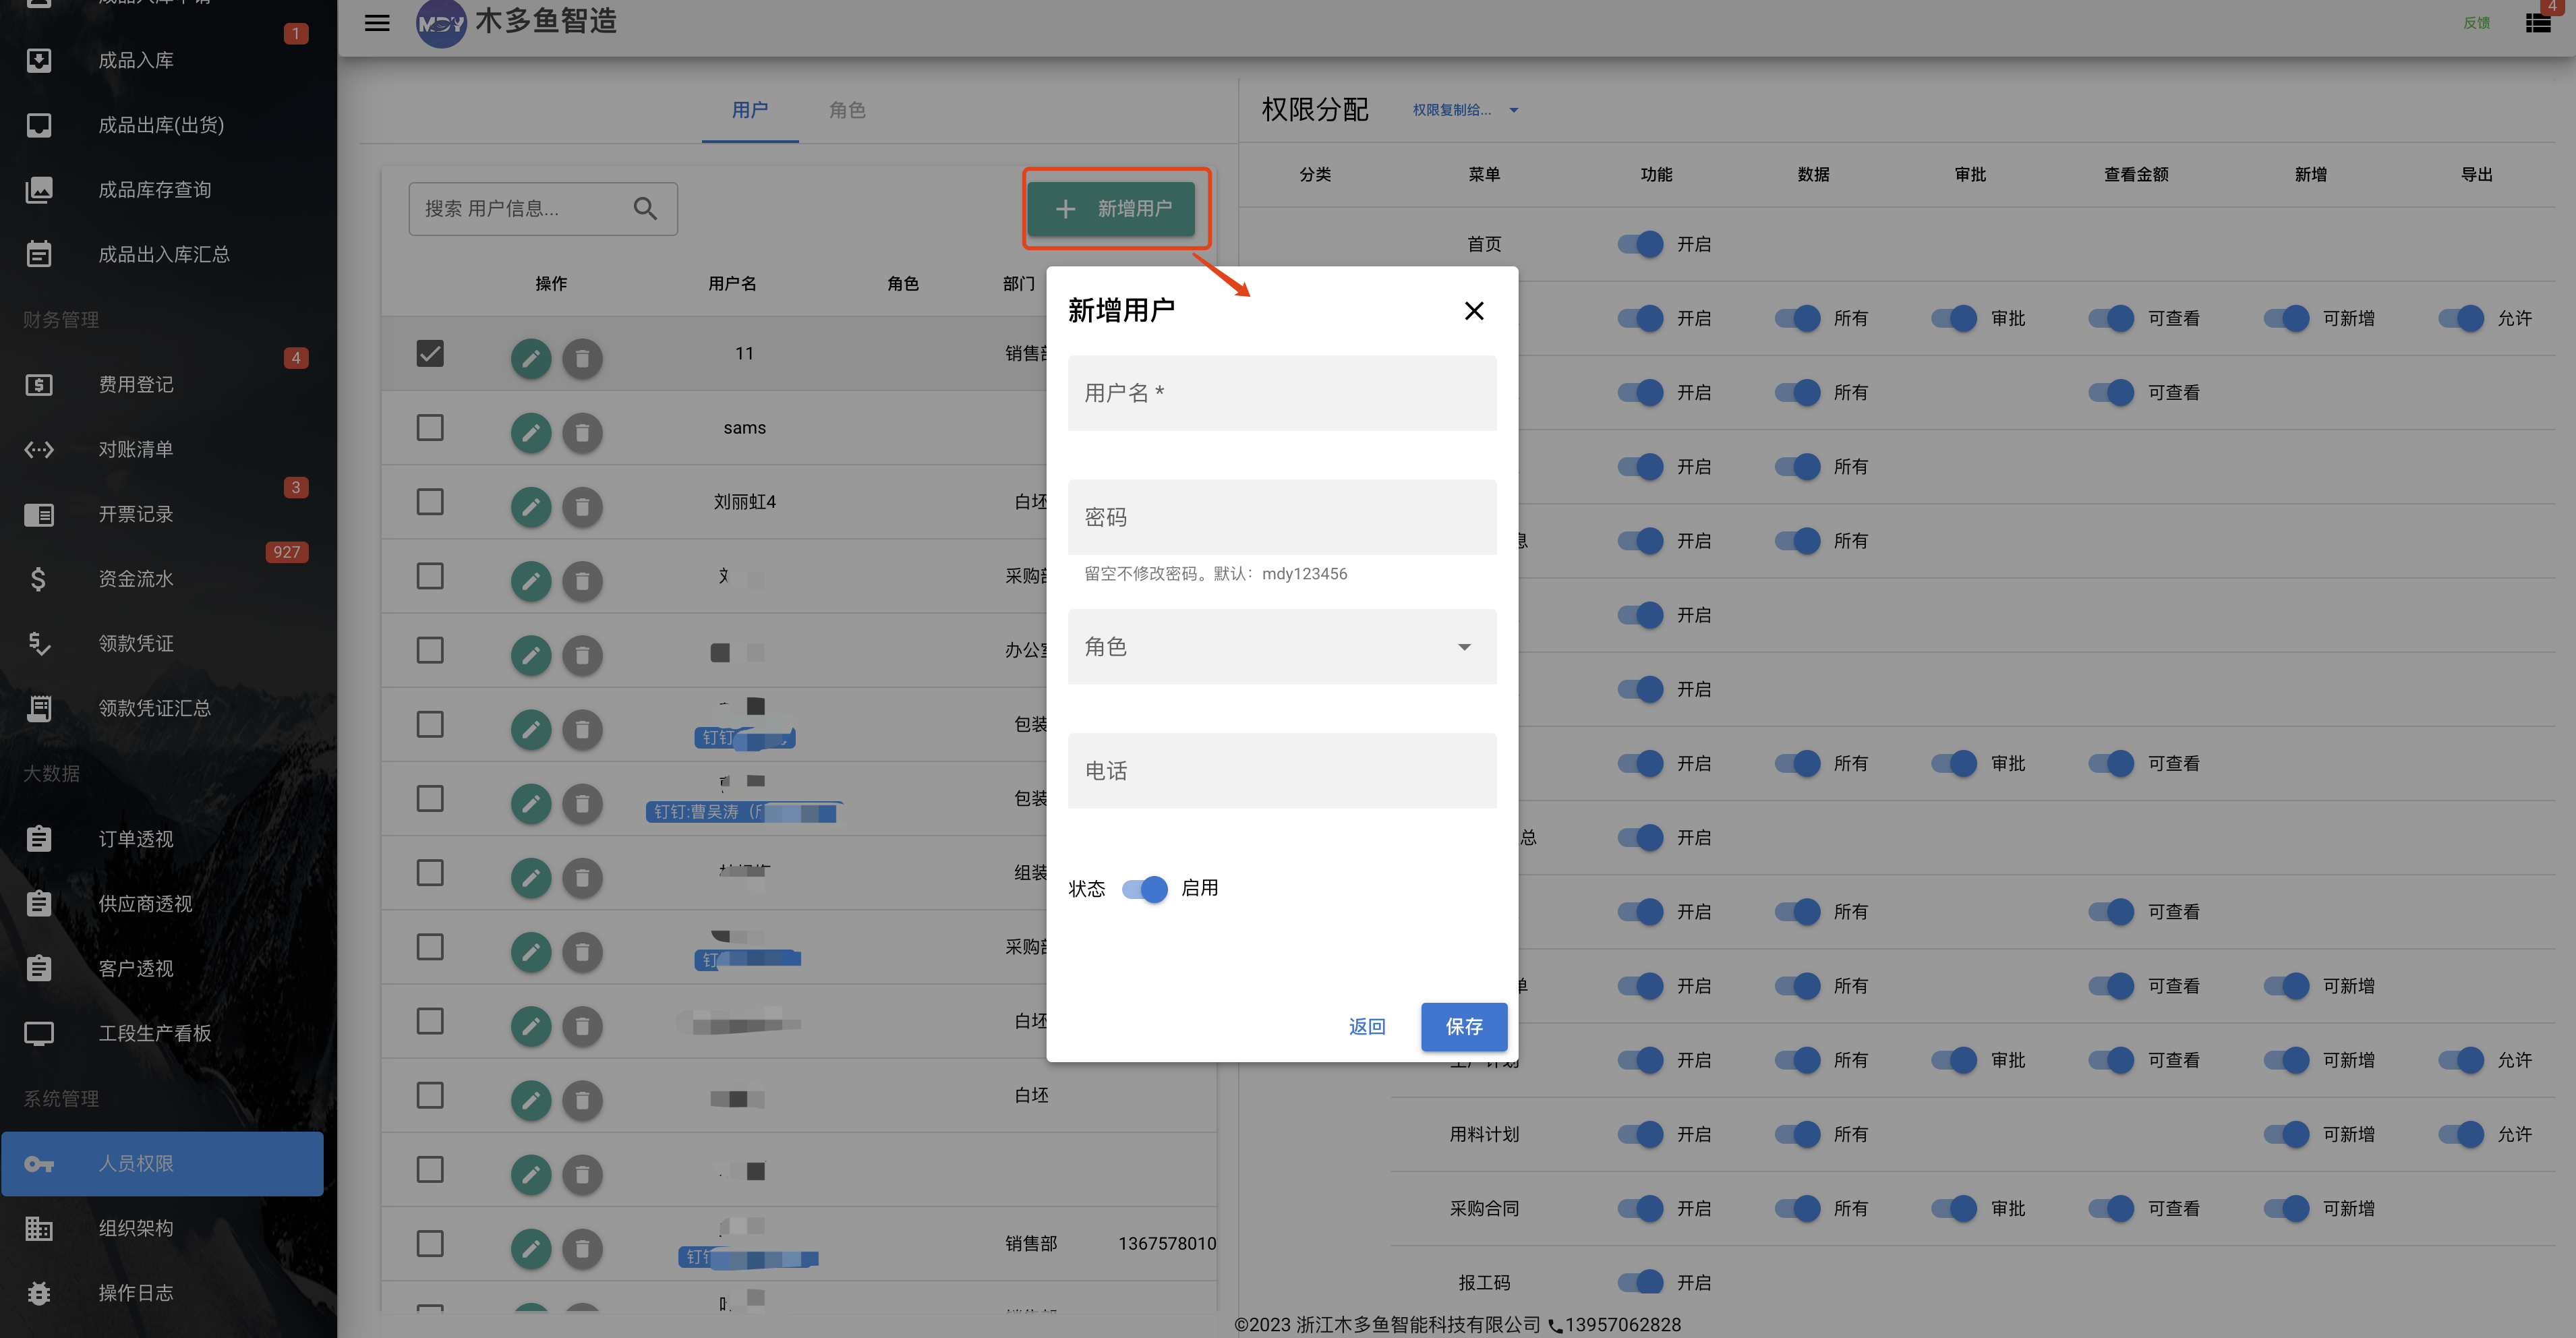Select the 用户 tab
2576x1338 pixels.
[750, 110]
